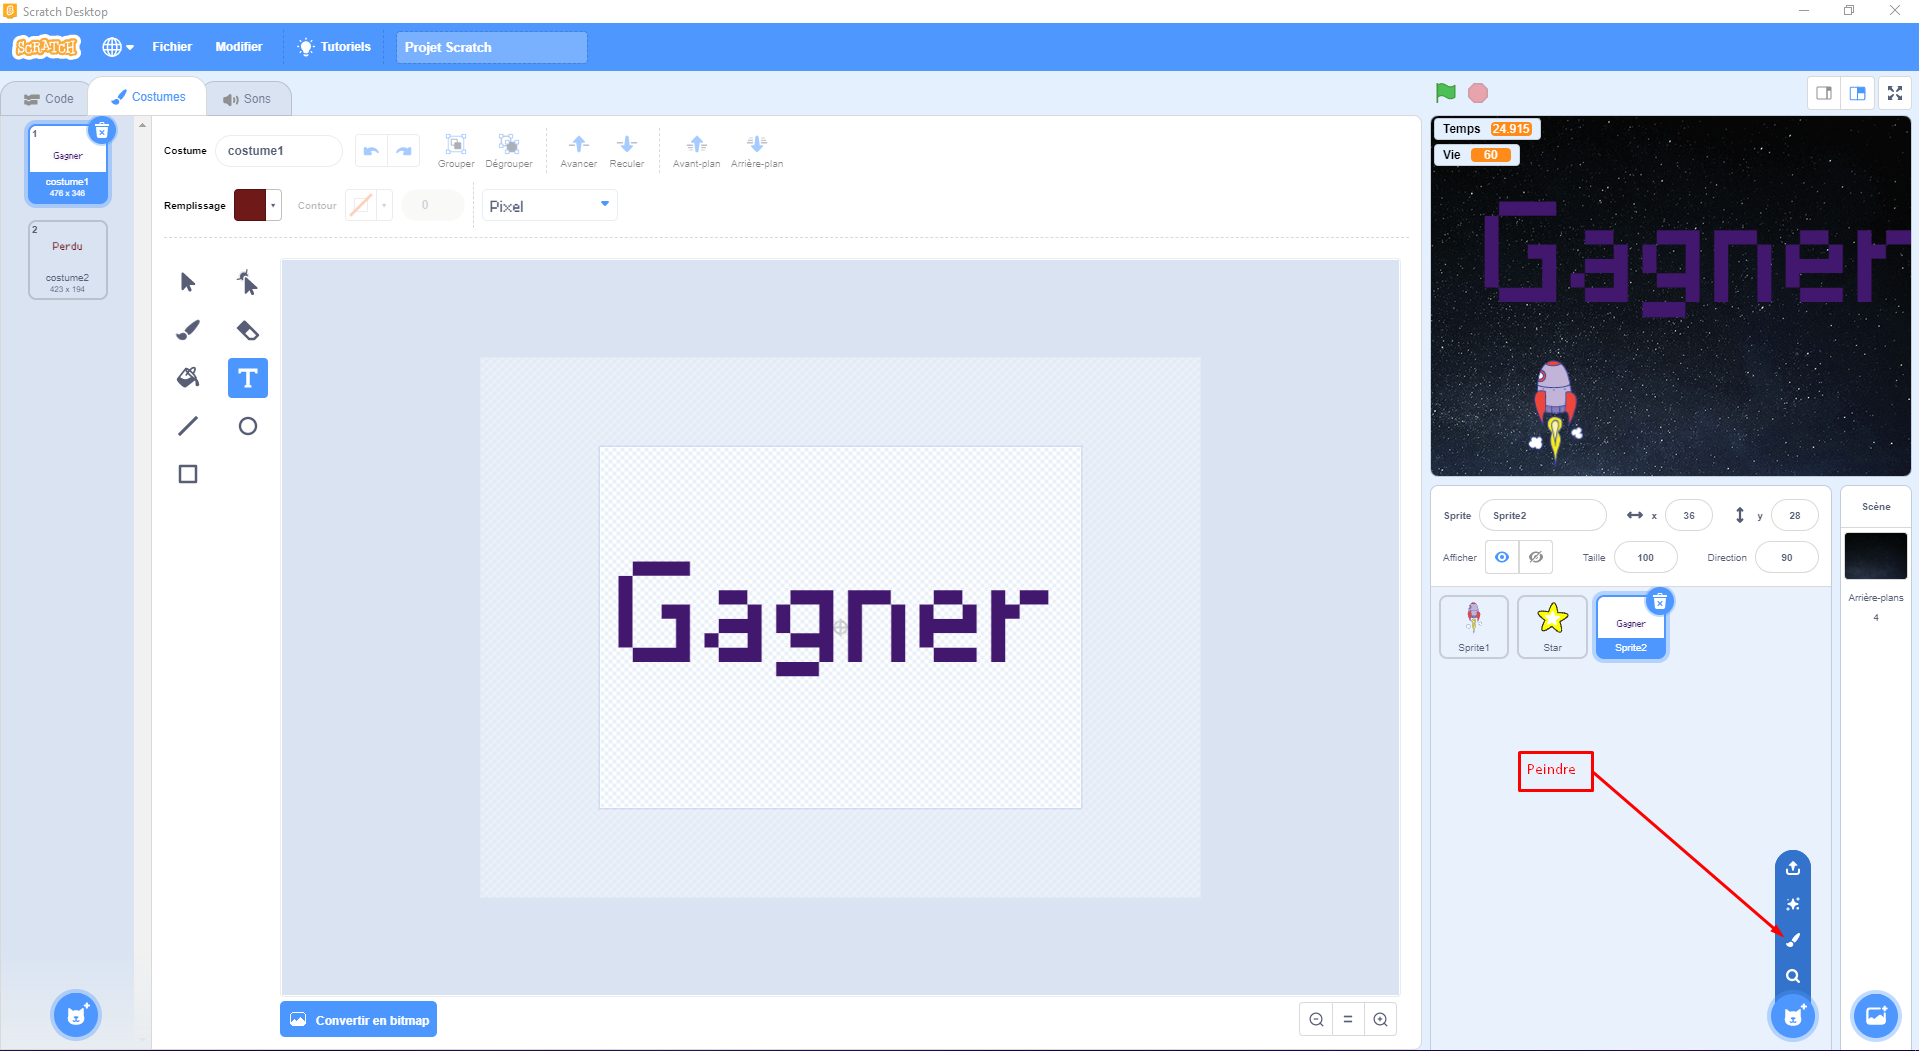Click Convertir en bitmap button
1919x1051 pixels.
point(359,1020)
